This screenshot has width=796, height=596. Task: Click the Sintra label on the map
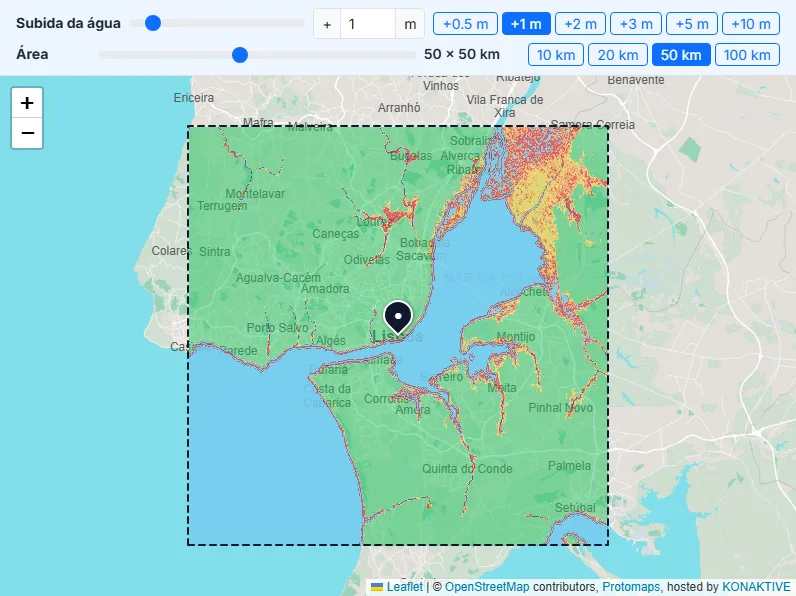coord(214,251)
